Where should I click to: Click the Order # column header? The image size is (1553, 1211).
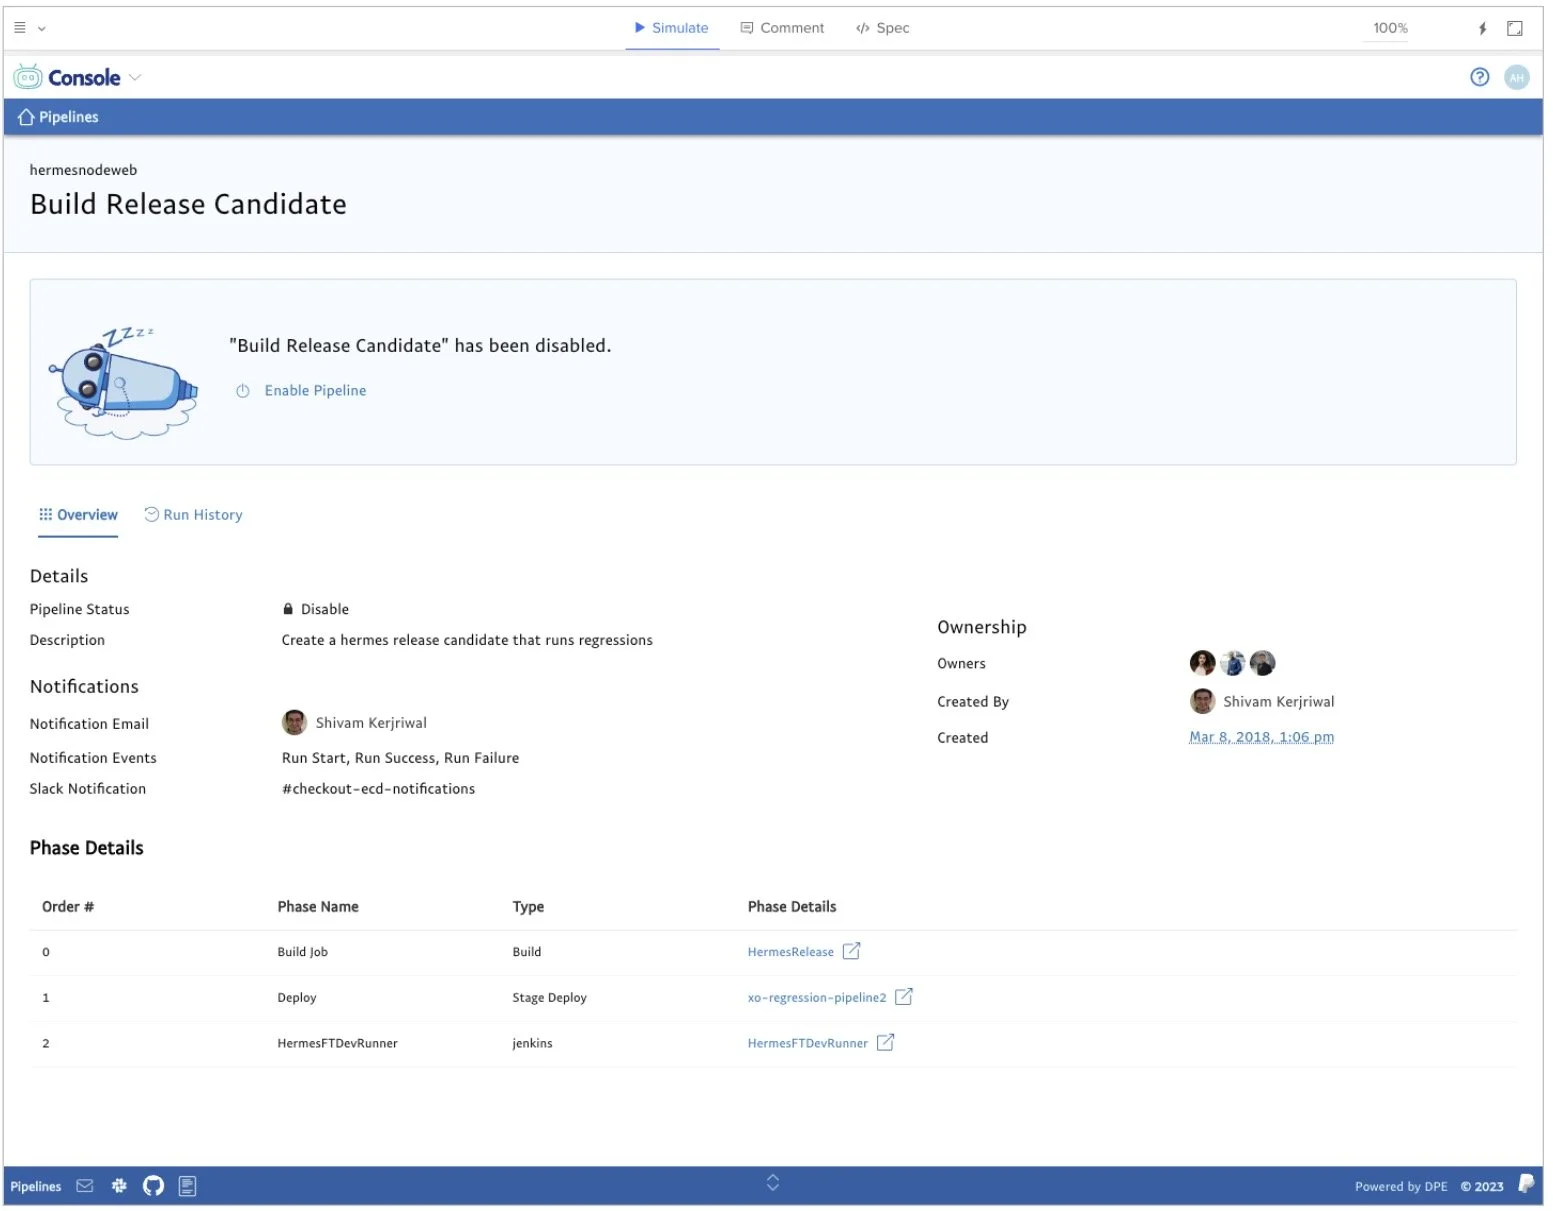[x=68, y=907]
